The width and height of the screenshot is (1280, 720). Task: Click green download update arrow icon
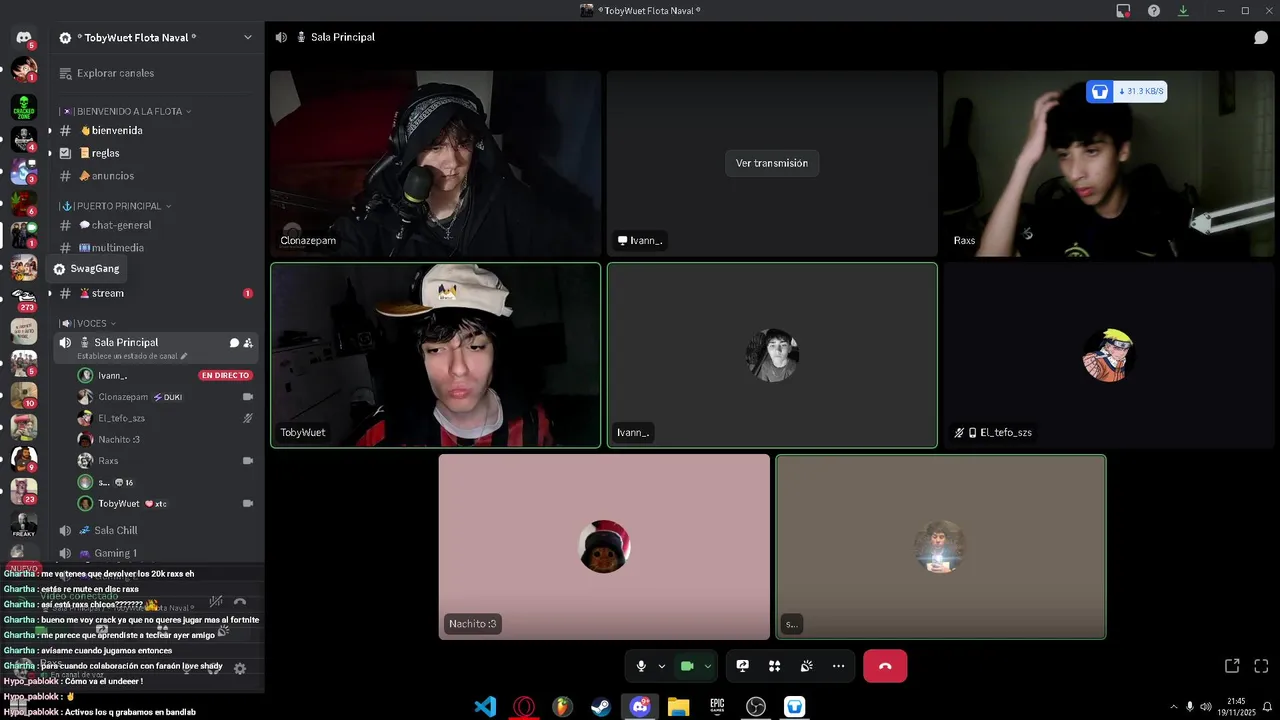(x=1183, y=11)
